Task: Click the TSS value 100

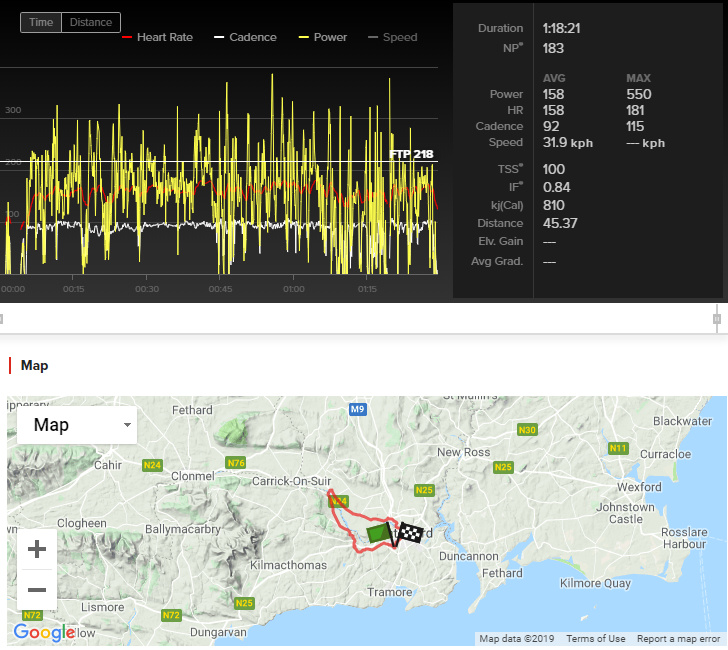Action: click(553, 169)
